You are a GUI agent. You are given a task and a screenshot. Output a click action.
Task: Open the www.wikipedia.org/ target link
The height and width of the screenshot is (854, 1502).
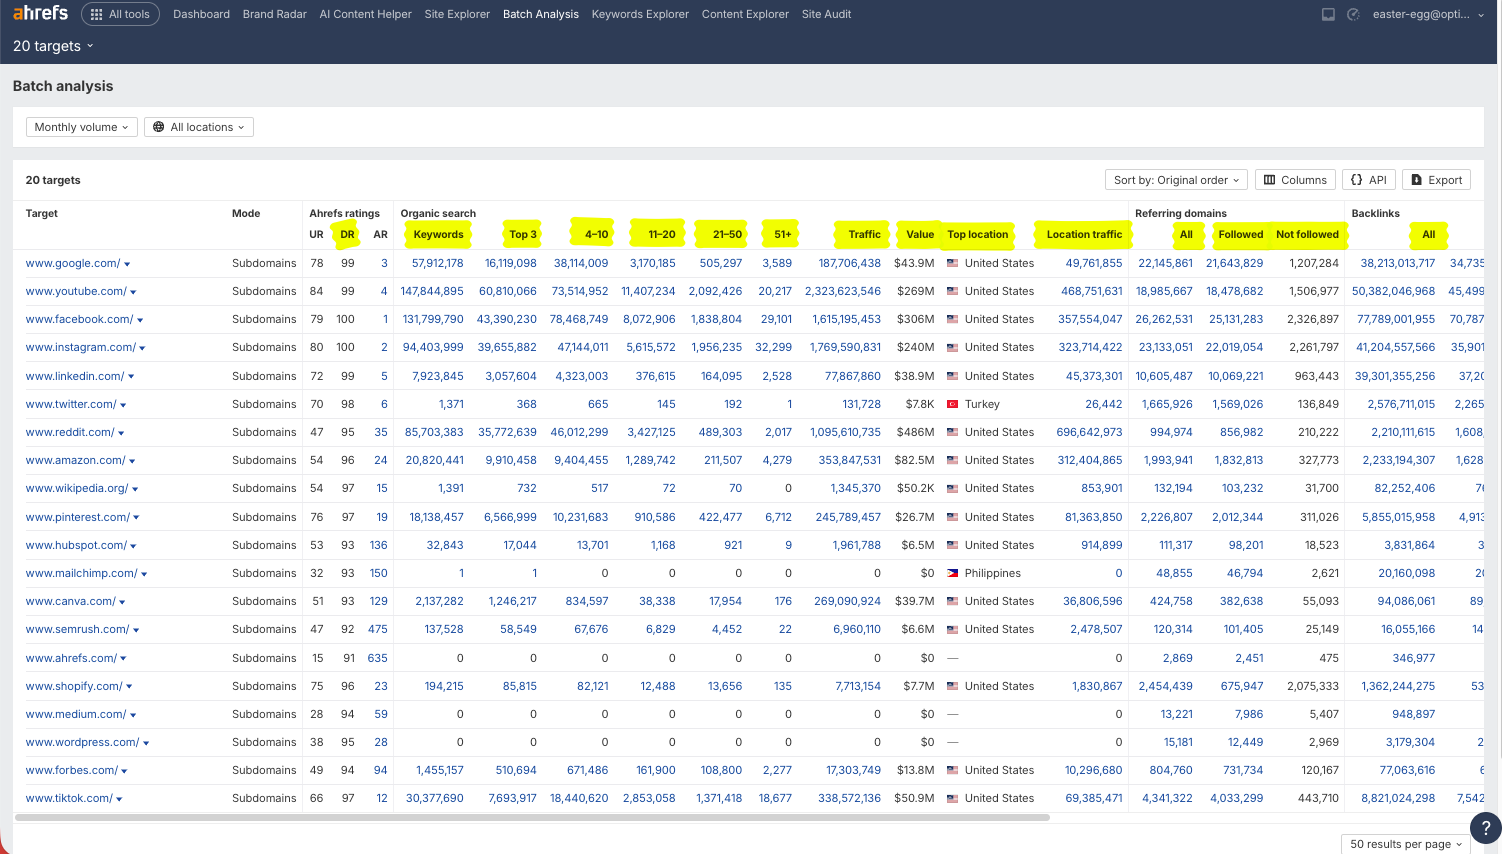click(x=77, y=488)
